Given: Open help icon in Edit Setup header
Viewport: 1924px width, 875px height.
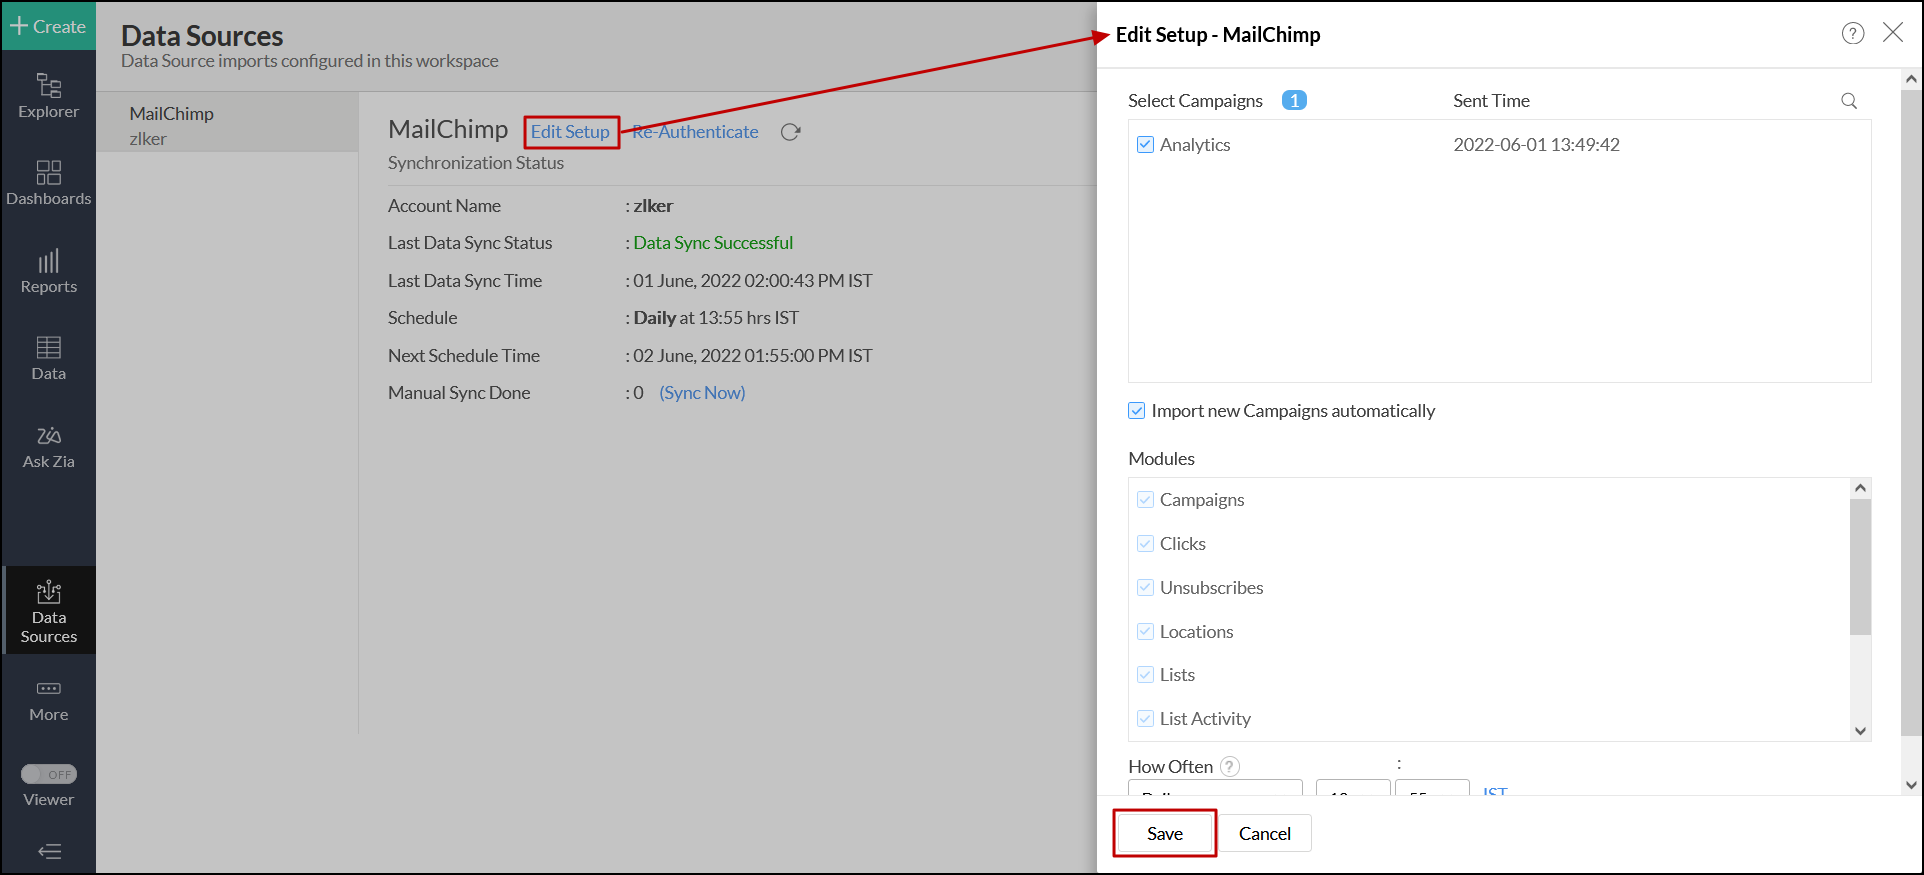Looking at the screenshot, I should point(1852,34).
